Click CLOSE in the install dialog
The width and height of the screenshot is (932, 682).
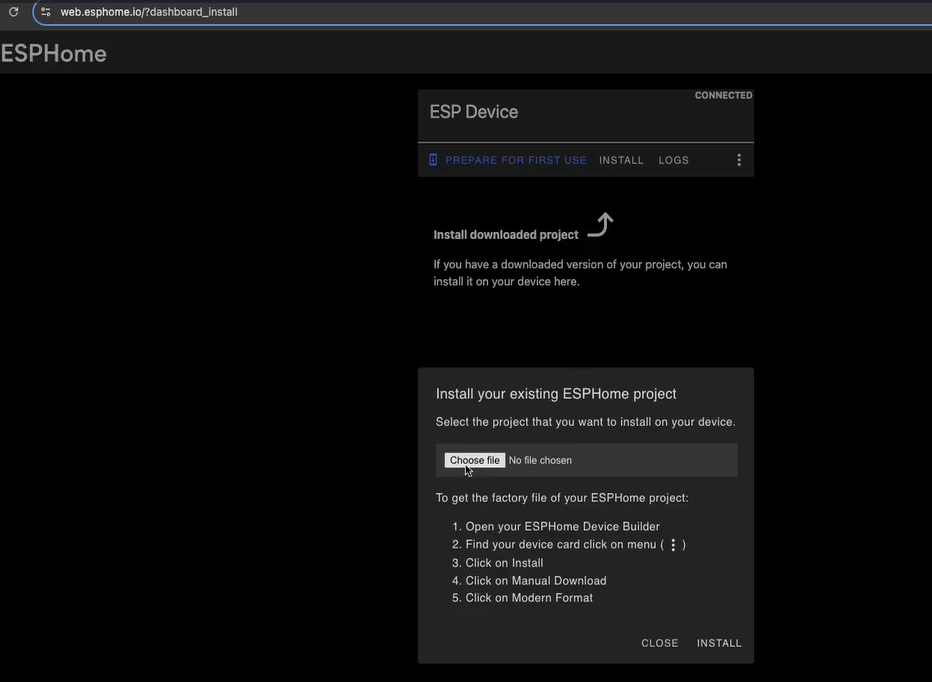coord(659,643)
